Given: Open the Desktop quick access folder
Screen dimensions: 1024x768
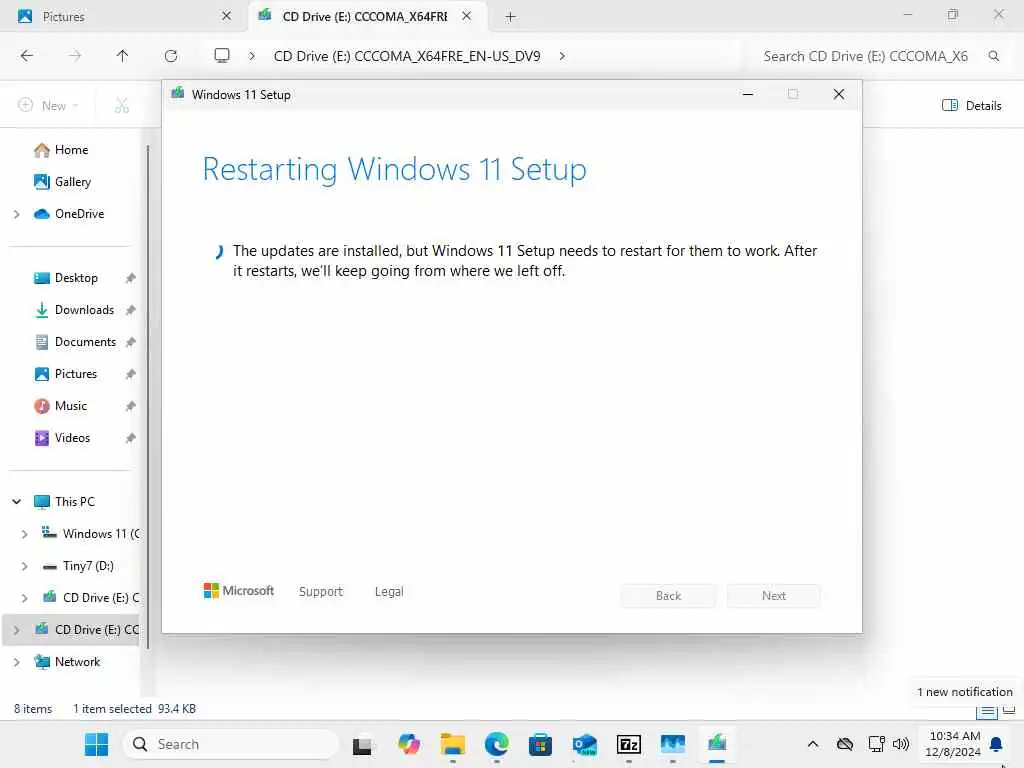Looking at the screenshot, I should click(65, 278).
